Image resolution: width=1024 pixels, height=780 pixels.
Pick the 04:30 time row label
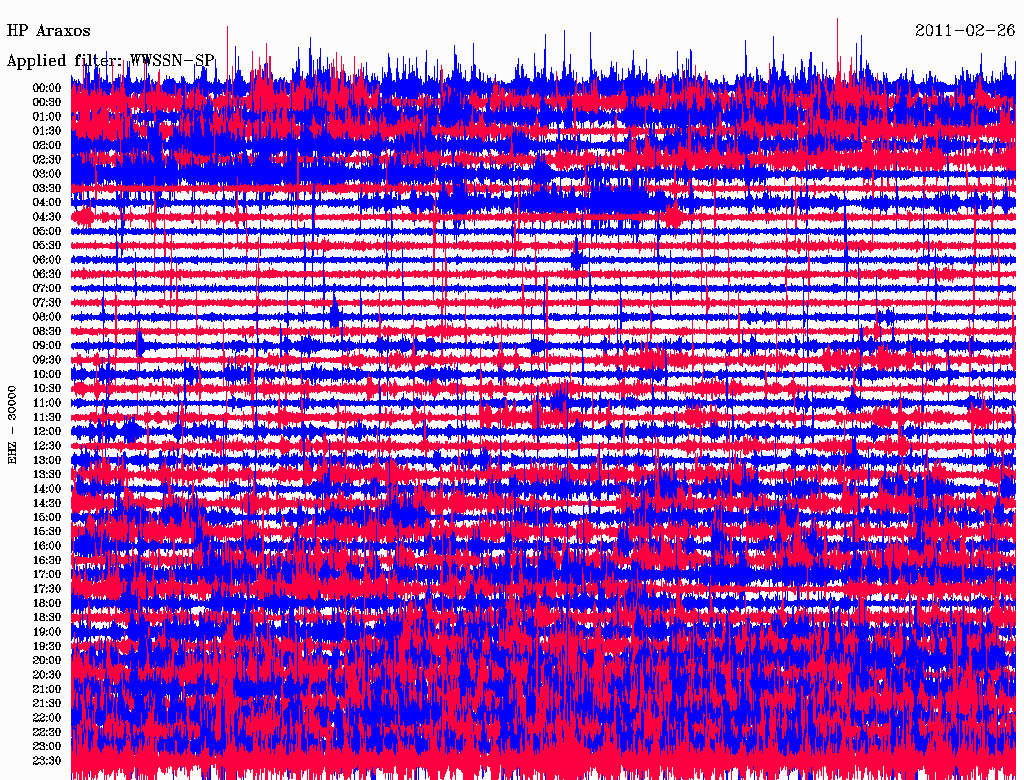coord(46,216)
